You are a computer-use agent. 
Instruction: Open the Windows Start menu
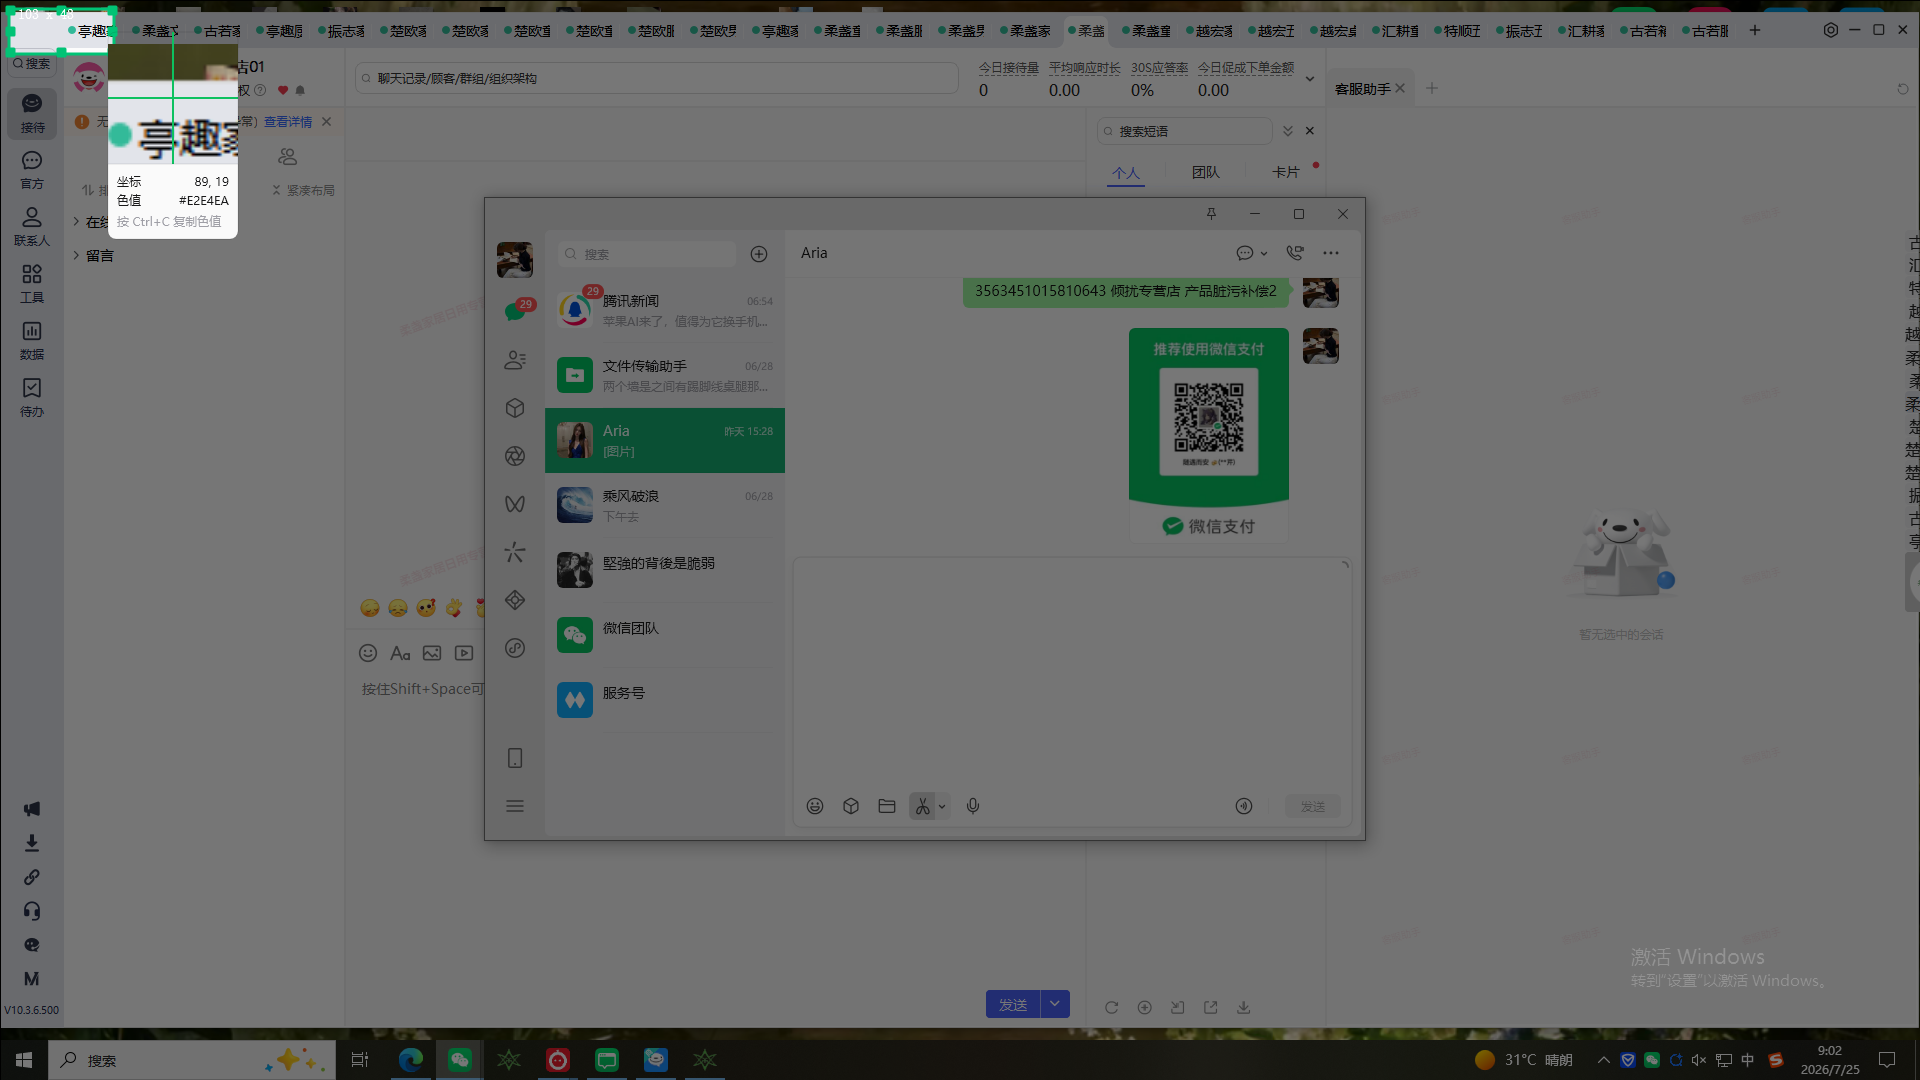[x=24, y=1060]
